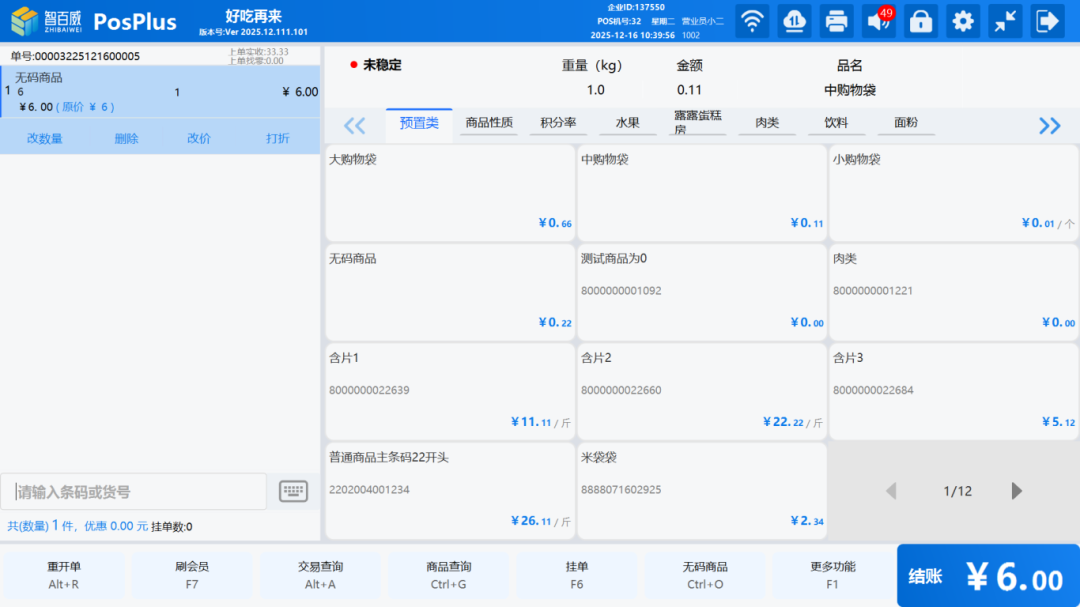Click the Wi-Fi network status icon
The image size is (1080, 607).
point(753,21)
